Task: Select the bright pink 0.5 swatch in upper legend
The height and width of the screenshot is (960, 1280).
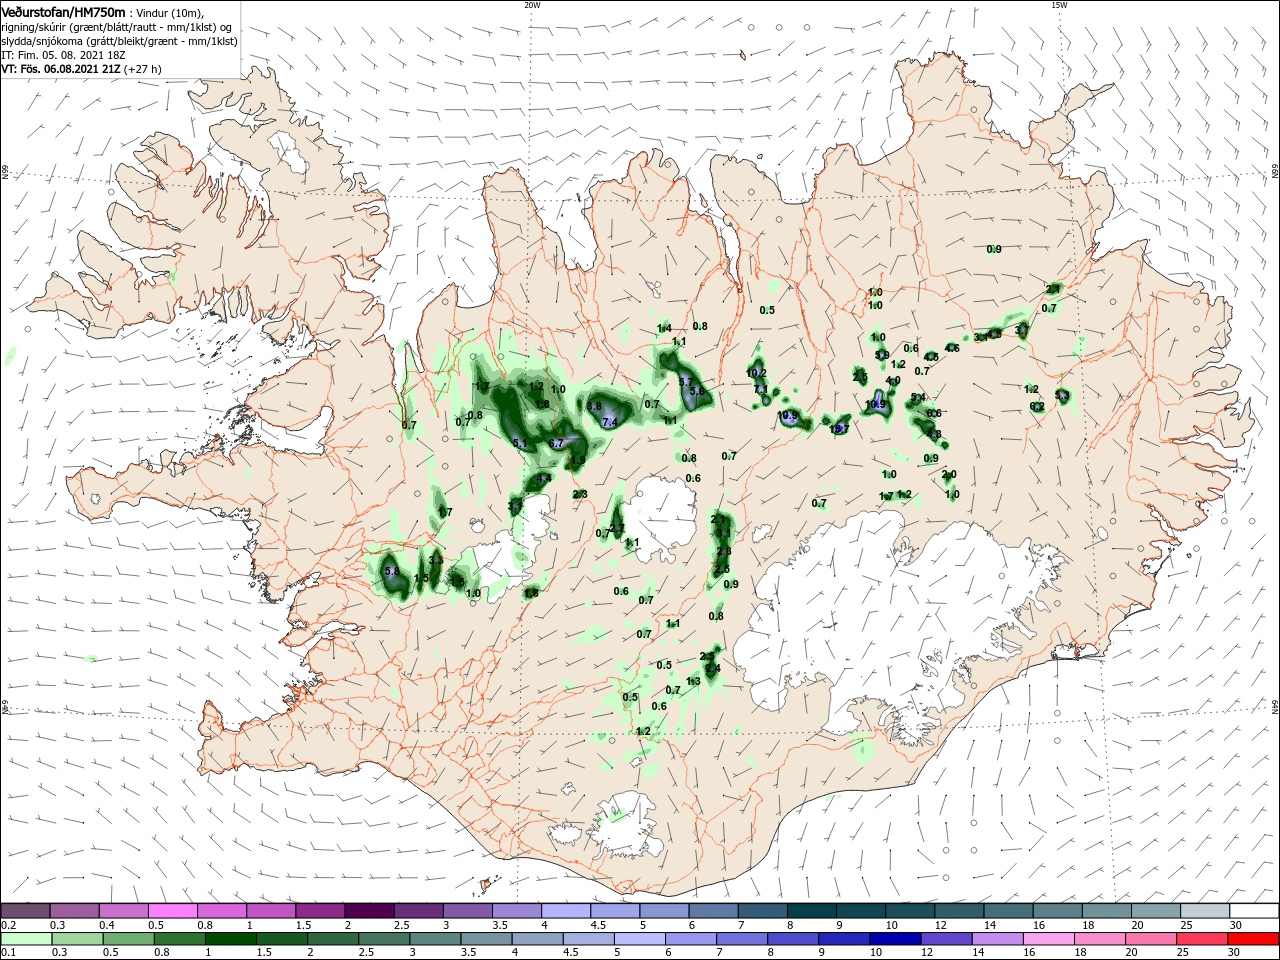Action: (172, 911)
